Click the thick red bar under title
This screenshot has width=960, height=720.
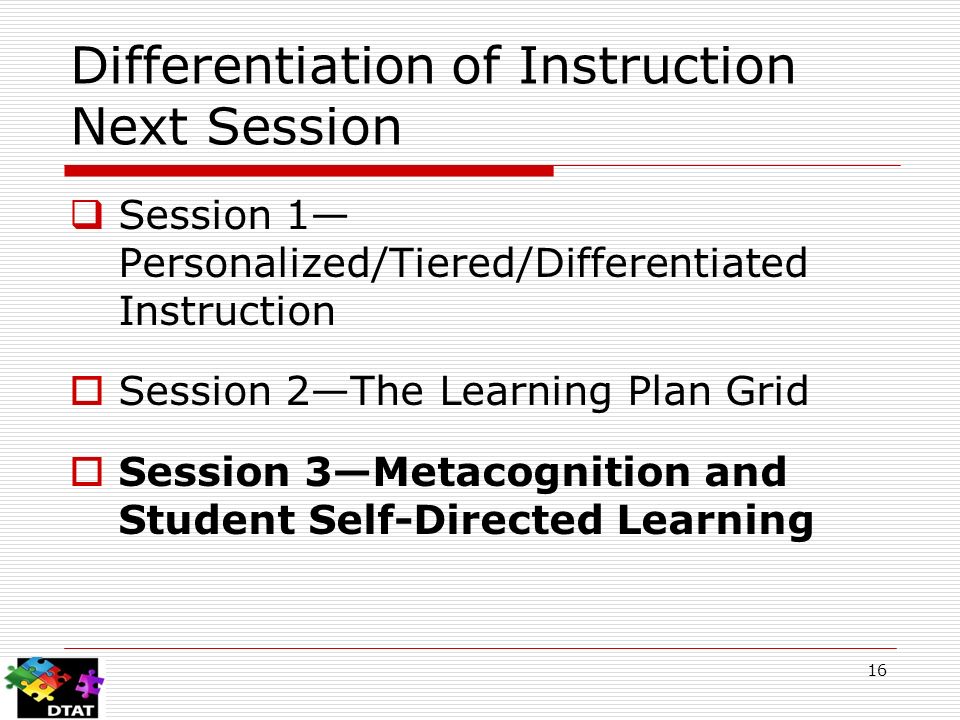click(309, 171)
